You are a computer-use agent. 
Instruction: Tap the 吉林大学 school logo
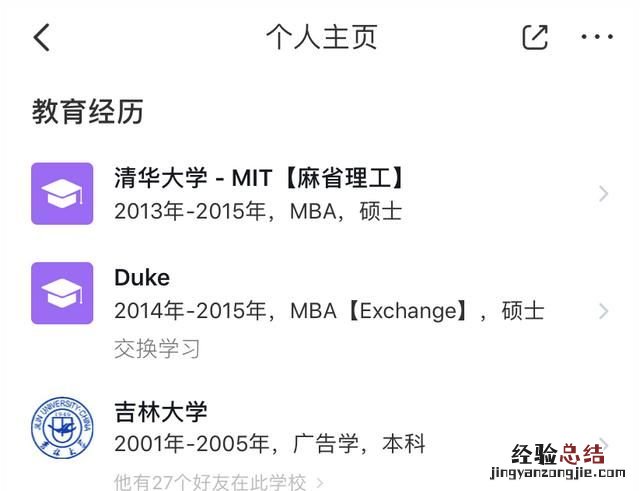tap(62, 427)
